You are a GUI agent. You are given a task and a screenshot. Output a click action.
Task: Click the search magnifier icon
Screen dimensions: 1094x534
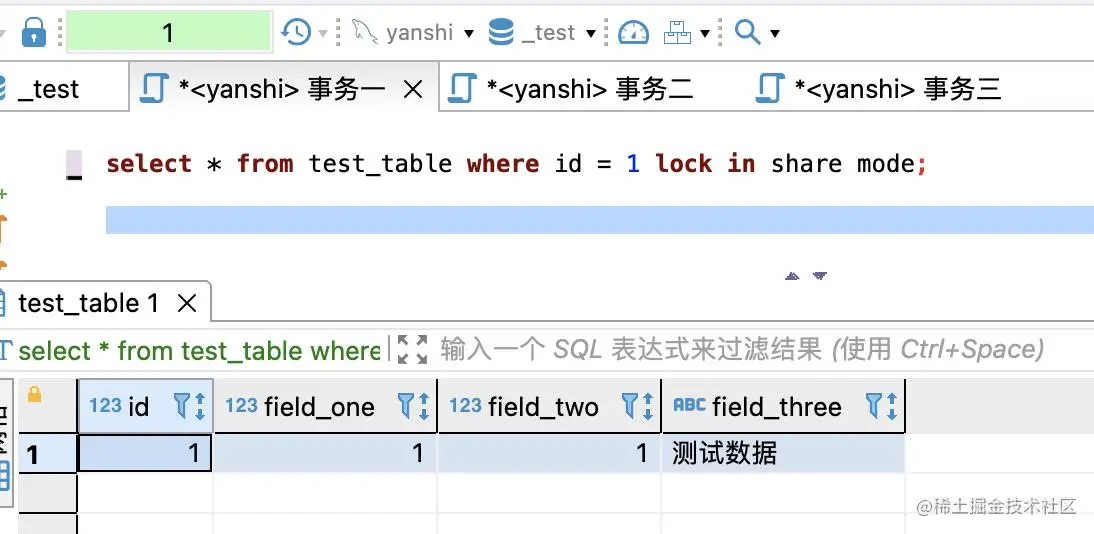coord(747,32)
